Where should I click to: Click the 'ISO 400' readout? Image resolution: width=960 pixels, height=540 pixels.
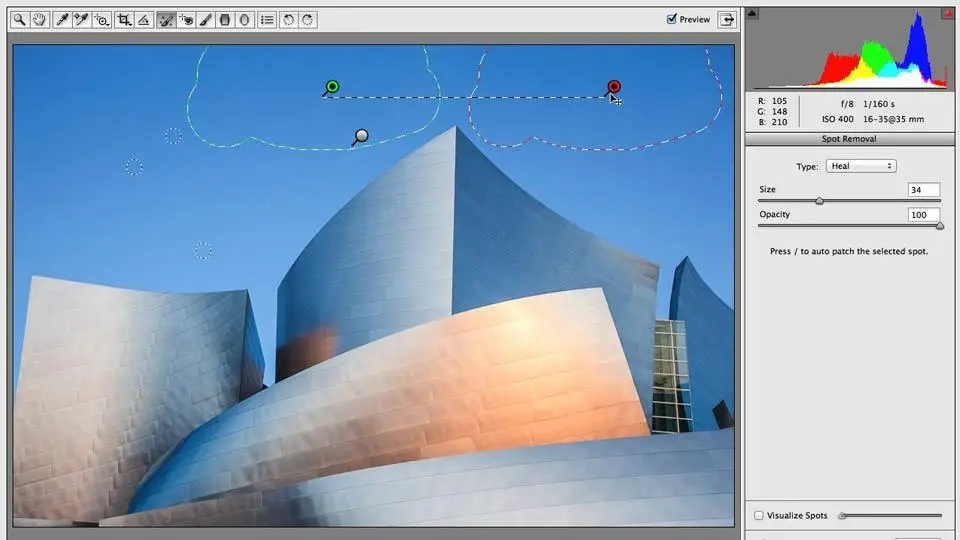[838, 119]
